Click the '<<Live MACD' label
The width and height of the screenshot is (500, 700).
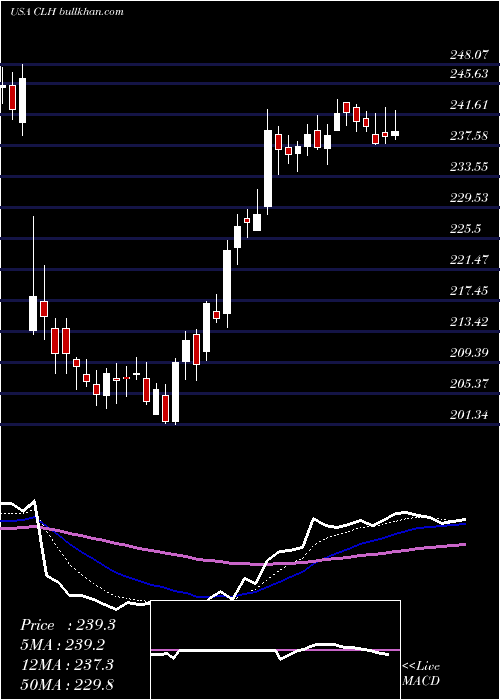[421, 673]
